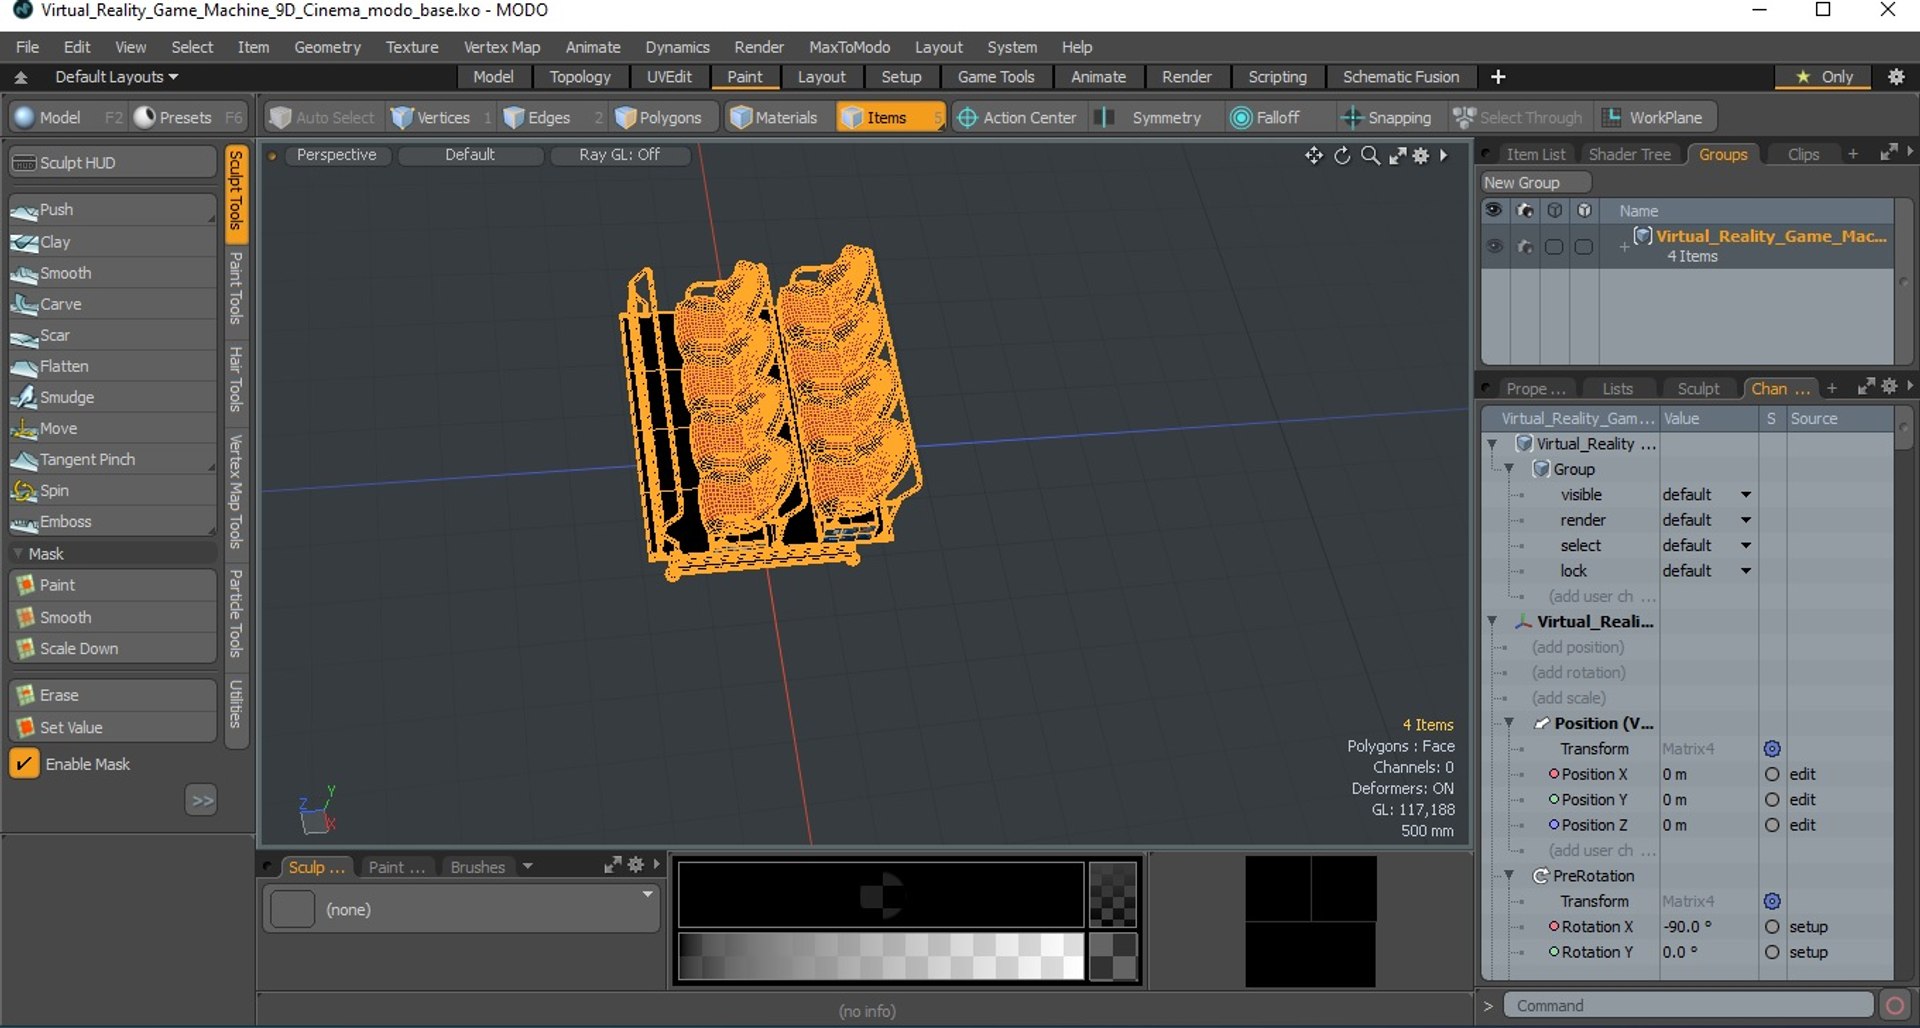Select the Push sculpt tool
1920x1028 pixels.
(x=112, y=210)
